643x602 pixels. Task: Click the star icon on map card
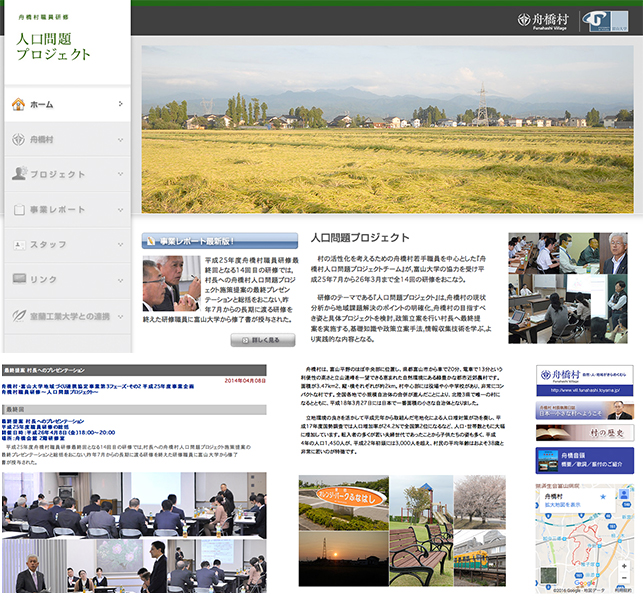tap(603, 497)
